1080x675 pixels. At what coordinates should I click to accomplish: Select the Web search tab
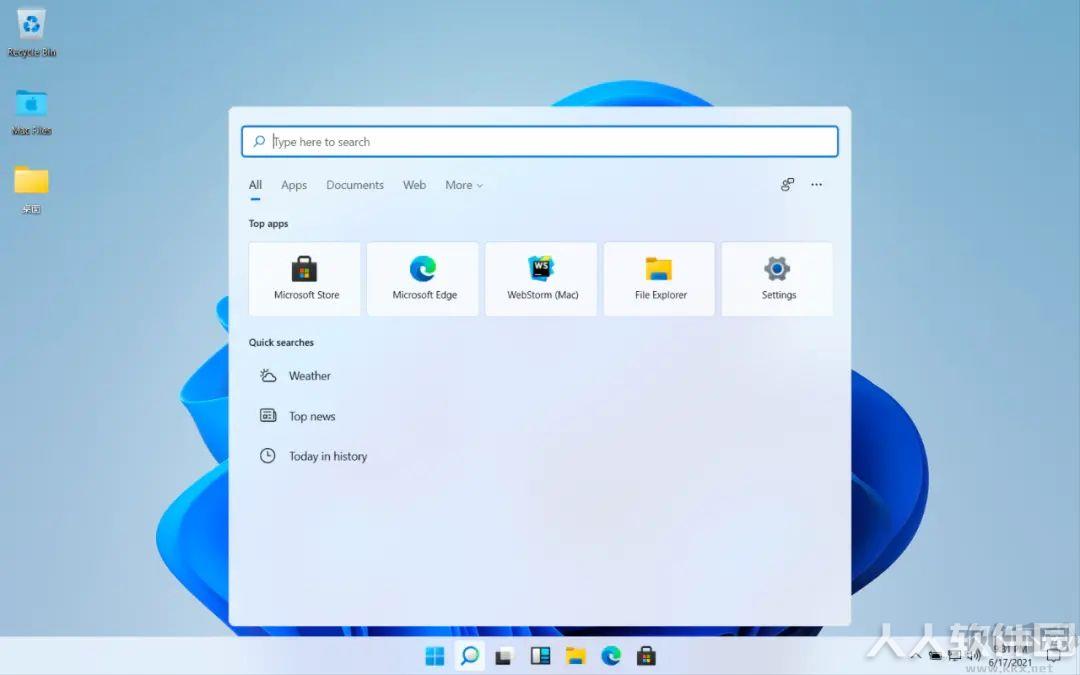414,185
